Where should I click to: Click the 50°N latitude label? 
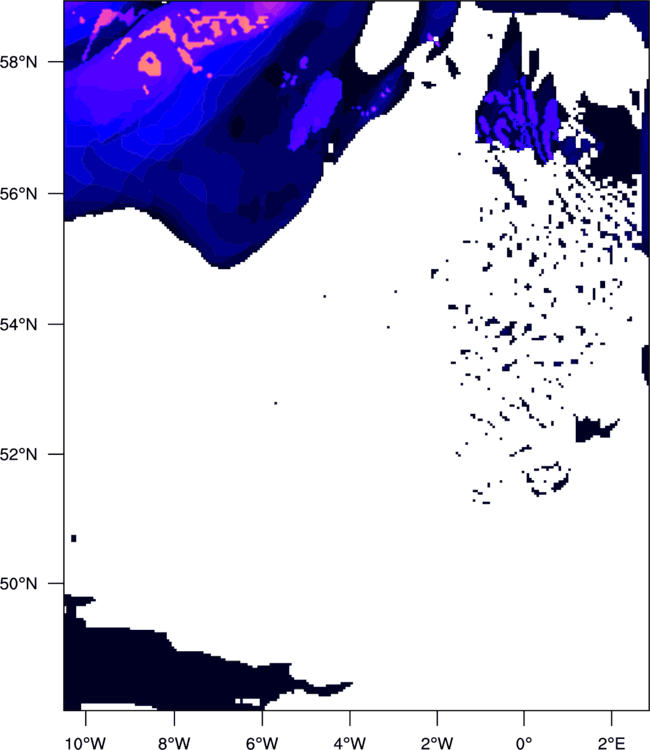18,584
